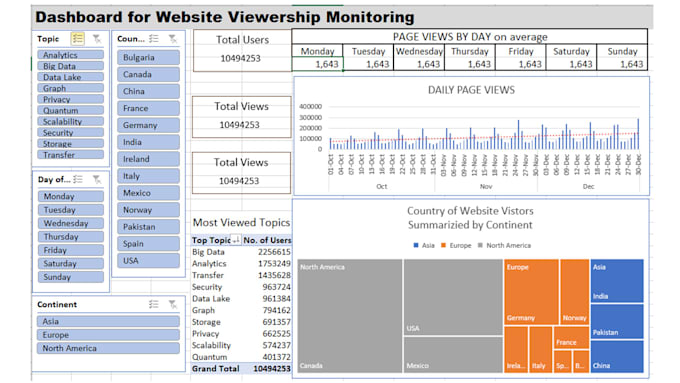Select the No. of Users column header
This screenshot has width=680, height=383.
(x=267, y=240)
